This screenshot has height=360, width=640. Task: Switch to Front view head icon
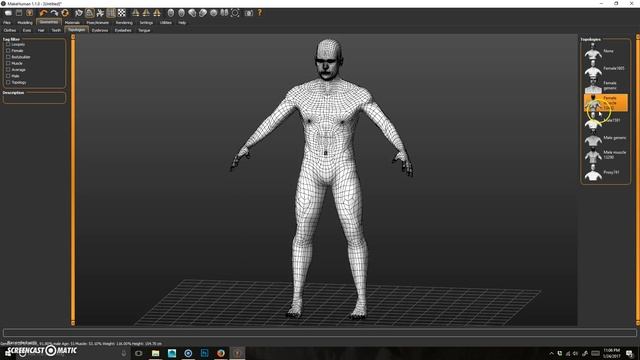coord(171,13)
